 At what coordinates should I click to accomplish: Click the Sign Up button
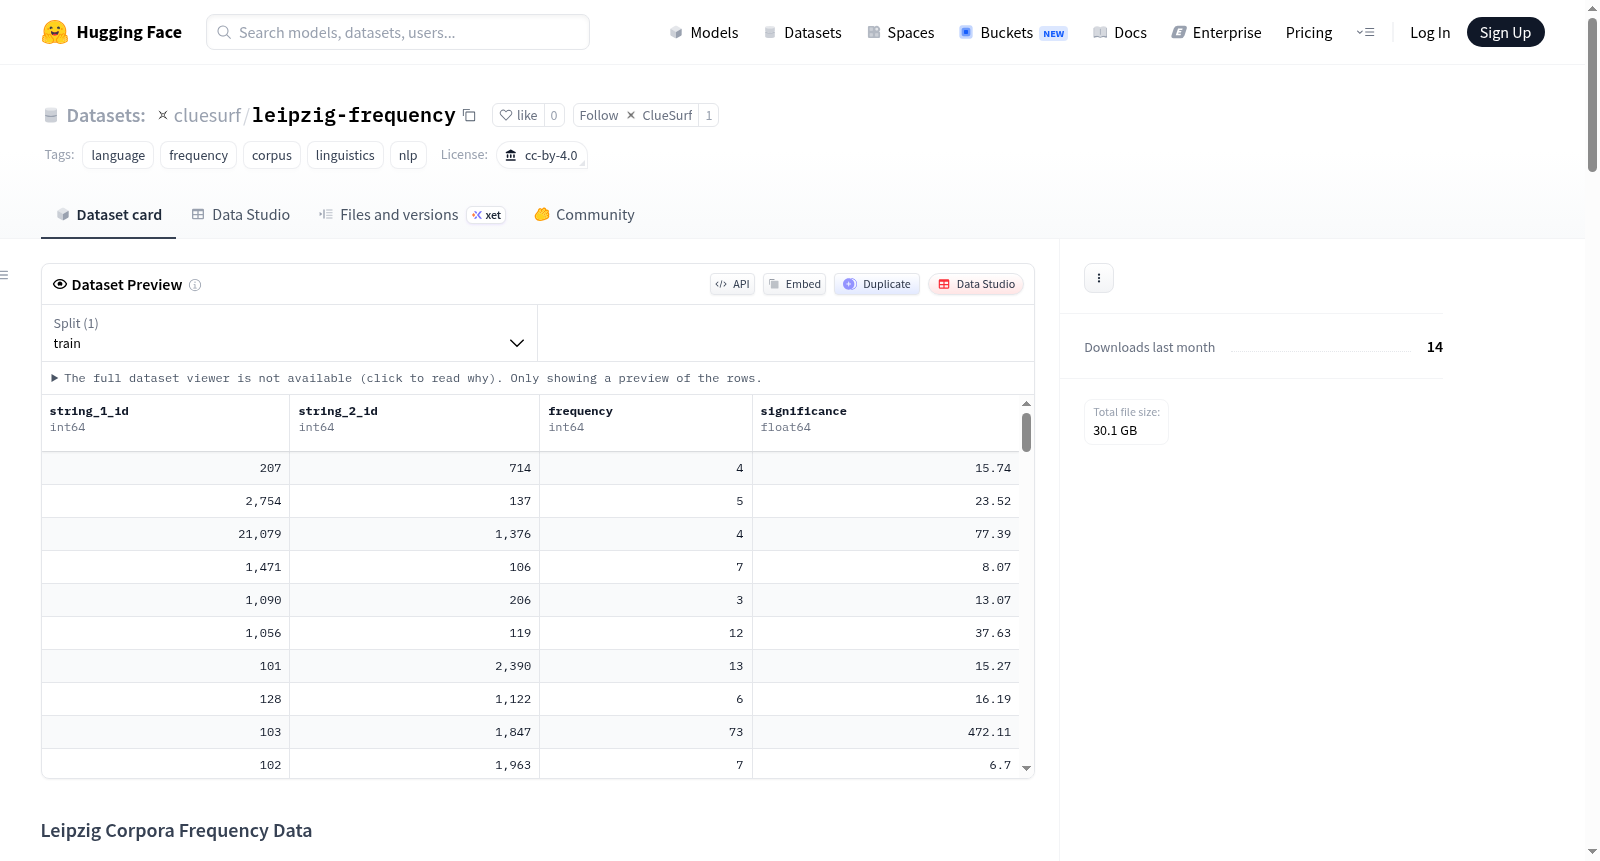coord(1505,32)
